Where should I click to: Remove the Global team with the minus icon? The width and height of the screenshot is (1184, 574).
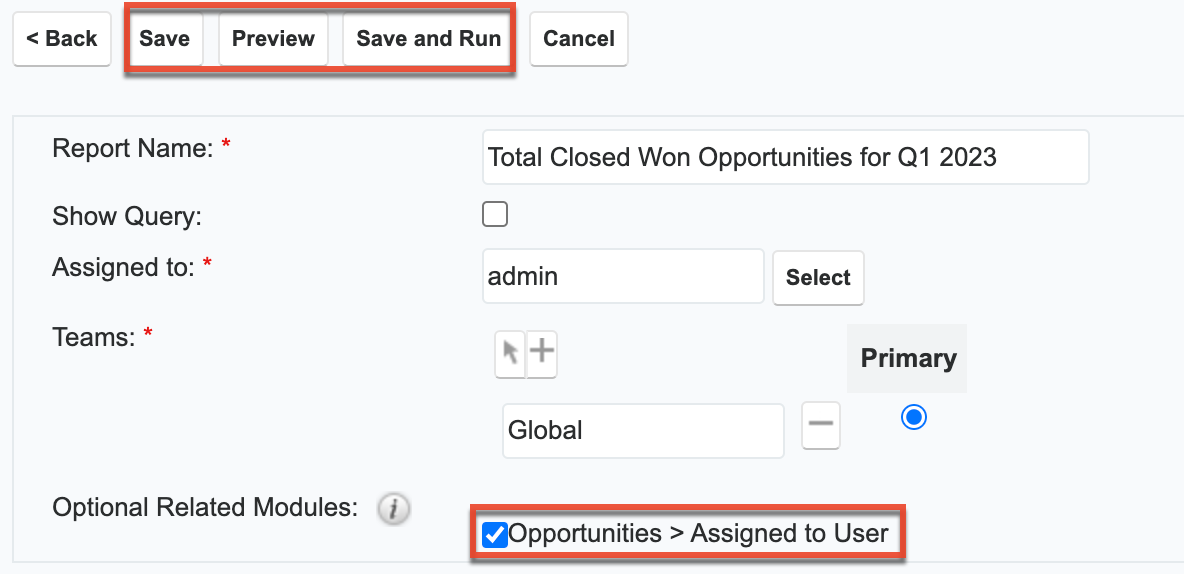pyautogui.click(x=821, y=425)
